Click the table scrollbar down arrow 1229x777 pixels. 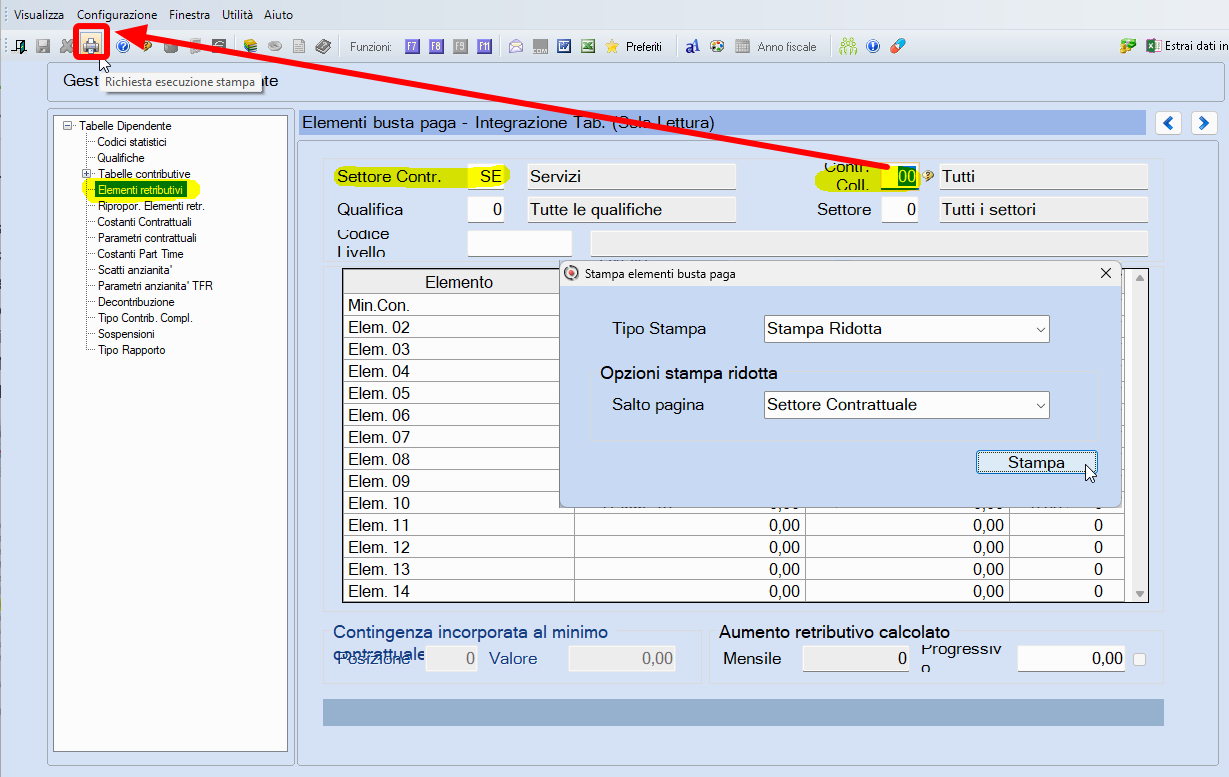tap(1139, 593)
